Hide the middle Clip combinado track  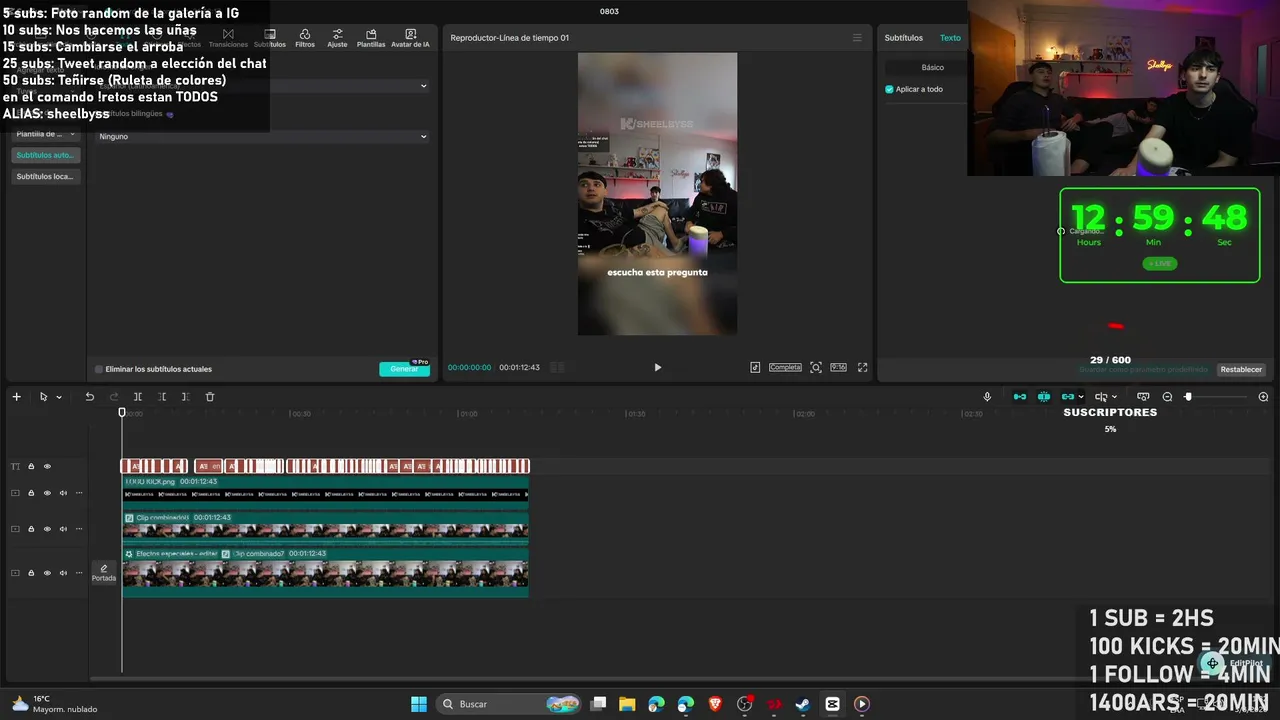point(47,529)
